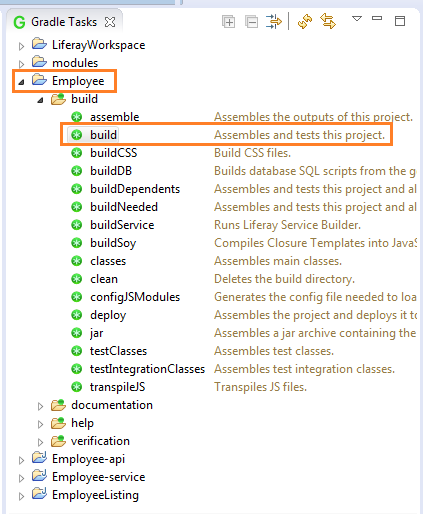Viewport: 423px width, 514px height.
Task: Click the configJSModules task gear icon
Action: coord(77,297)
